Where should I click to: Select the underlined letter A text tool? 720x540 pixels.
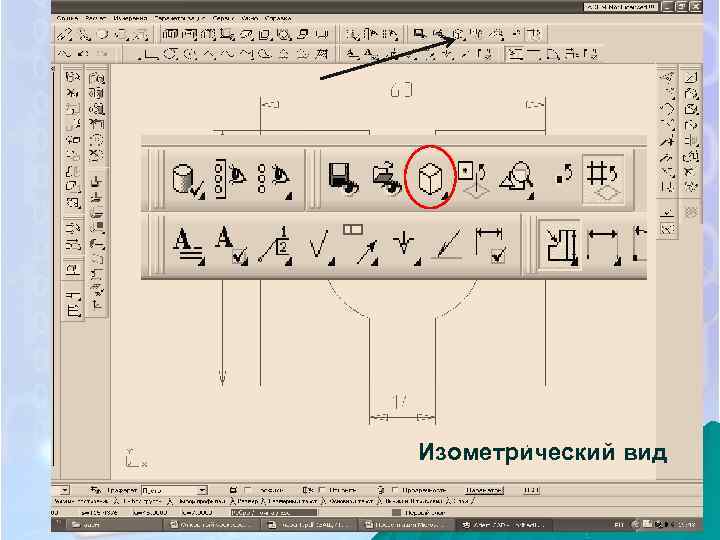189,246
